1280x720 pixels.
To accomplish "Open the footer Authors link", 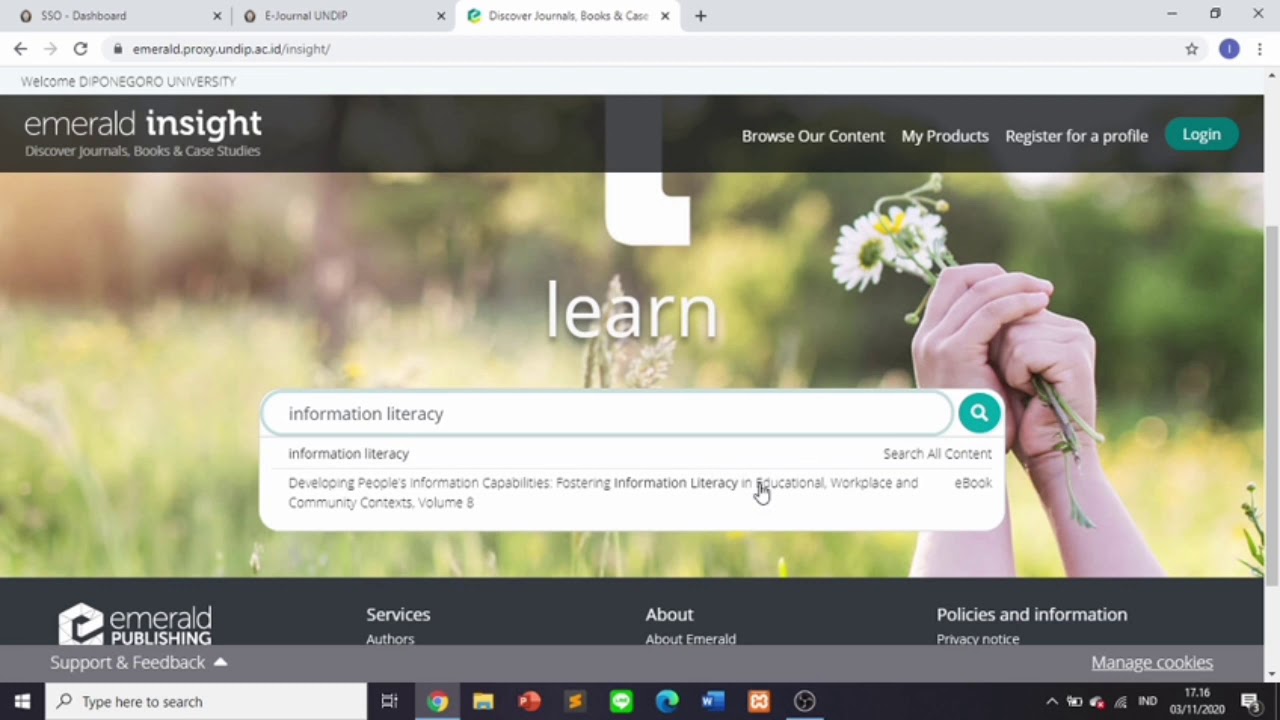I will (390, 639).
